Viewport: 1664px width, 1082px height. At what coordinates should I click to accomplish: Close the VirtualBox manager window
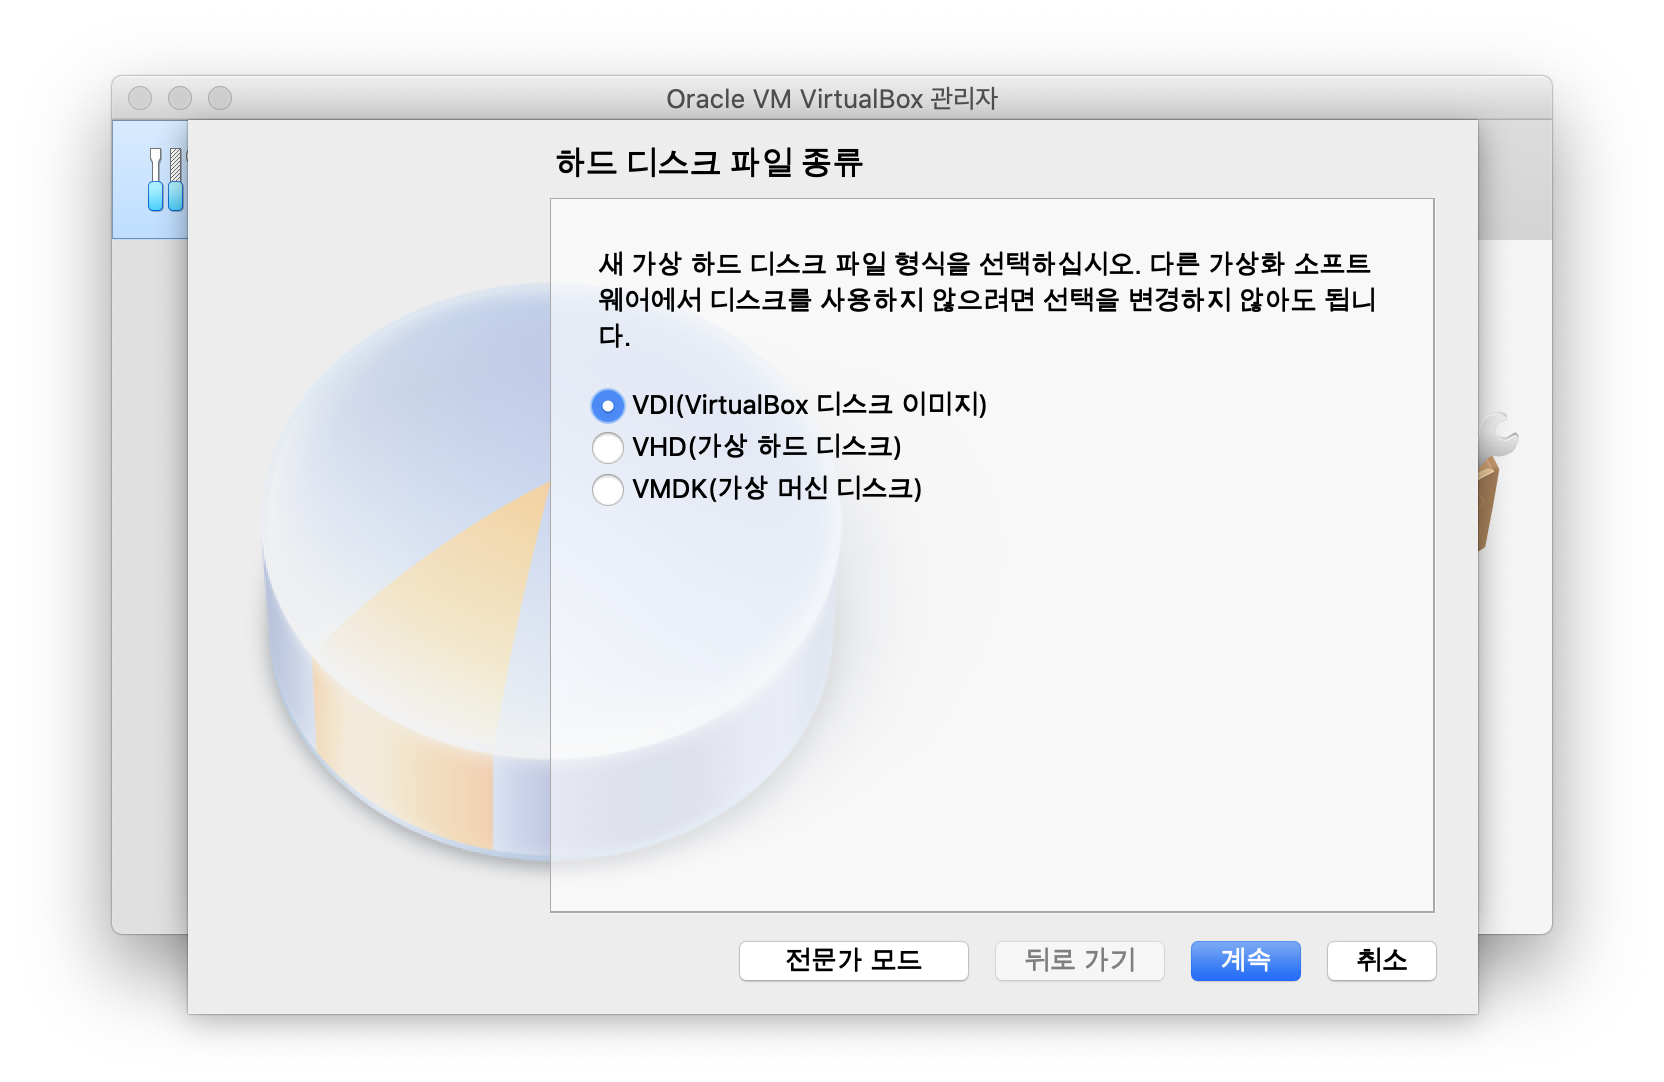140,98
